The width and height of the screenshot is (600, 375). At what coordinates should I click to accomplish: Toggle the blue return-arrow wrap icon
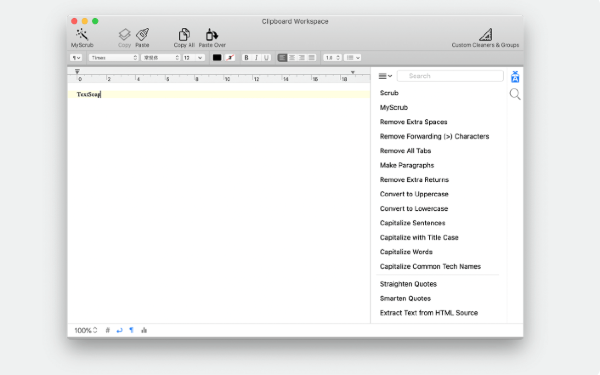(x=119, y=330)
